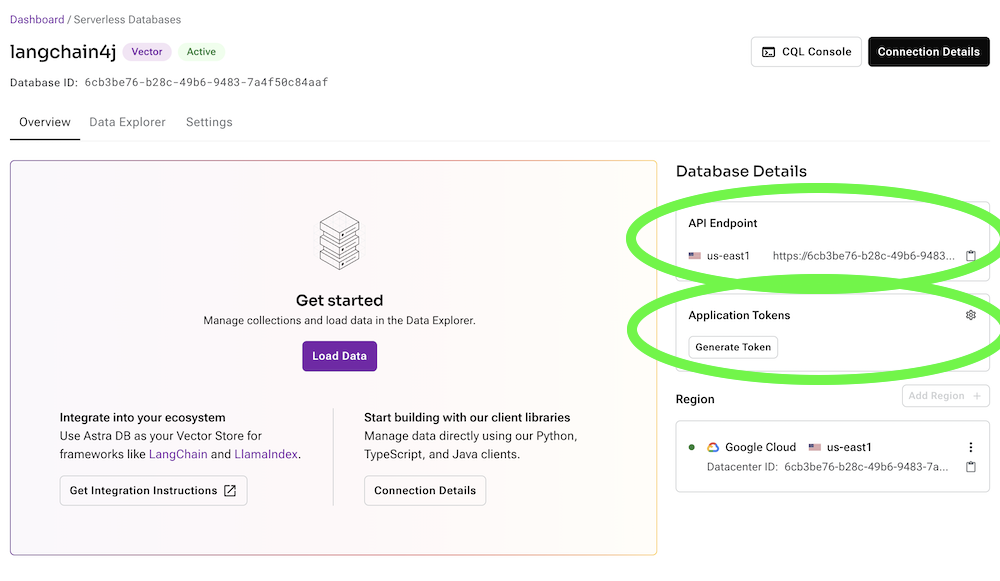Click the US flag beside the API endpoint
The width and height of the screenshot is (1000, 581).
pyautogui.click(x=695, y=256)
